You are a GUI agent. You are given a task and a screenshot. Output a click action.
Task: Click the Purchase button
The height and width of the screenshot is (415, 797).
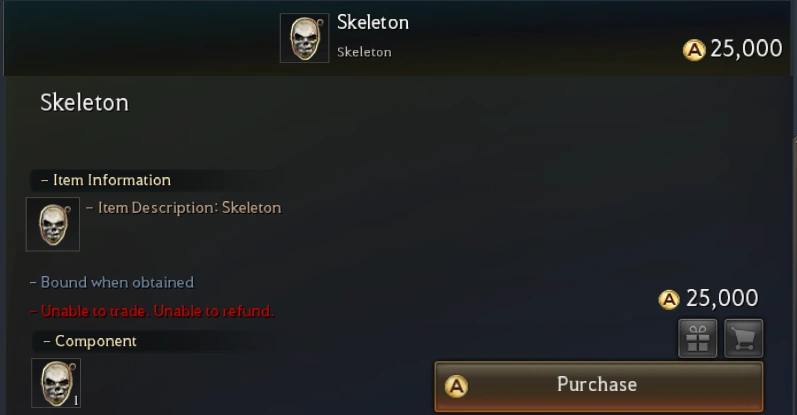click(x=599, y=386)
